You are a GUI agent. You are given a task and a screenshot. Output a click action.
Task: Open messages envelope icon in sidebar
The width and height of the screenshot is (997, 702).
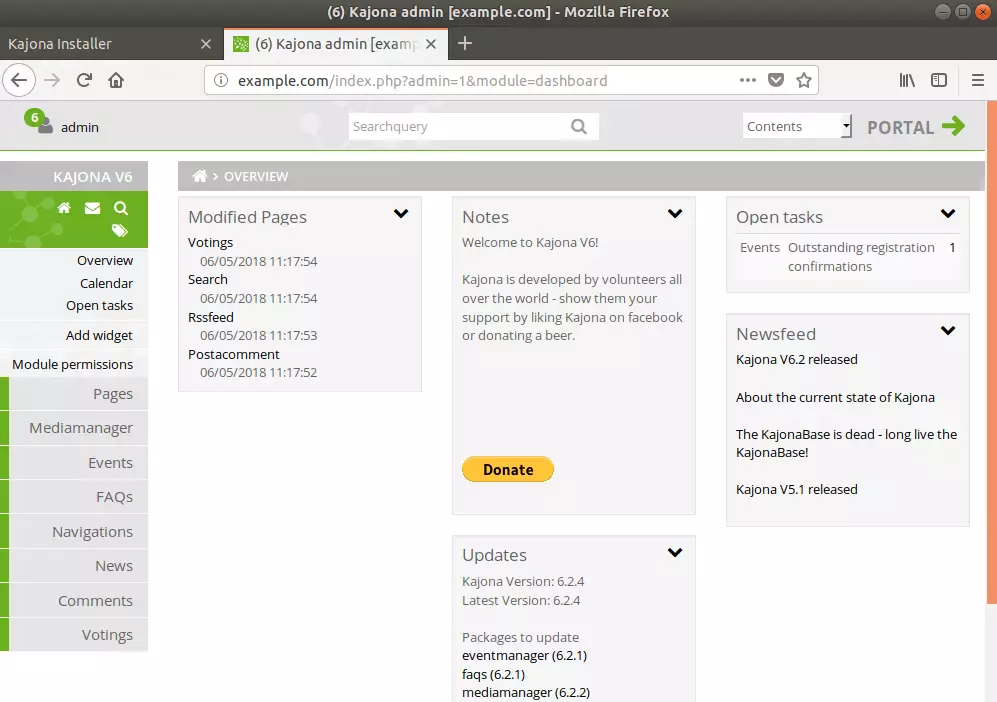point(92,208)
